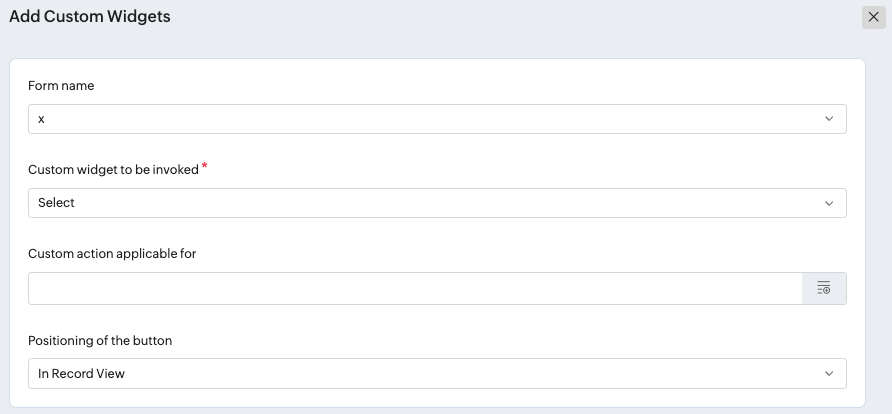Click gray button area around criteria icon

pos(824,288)
